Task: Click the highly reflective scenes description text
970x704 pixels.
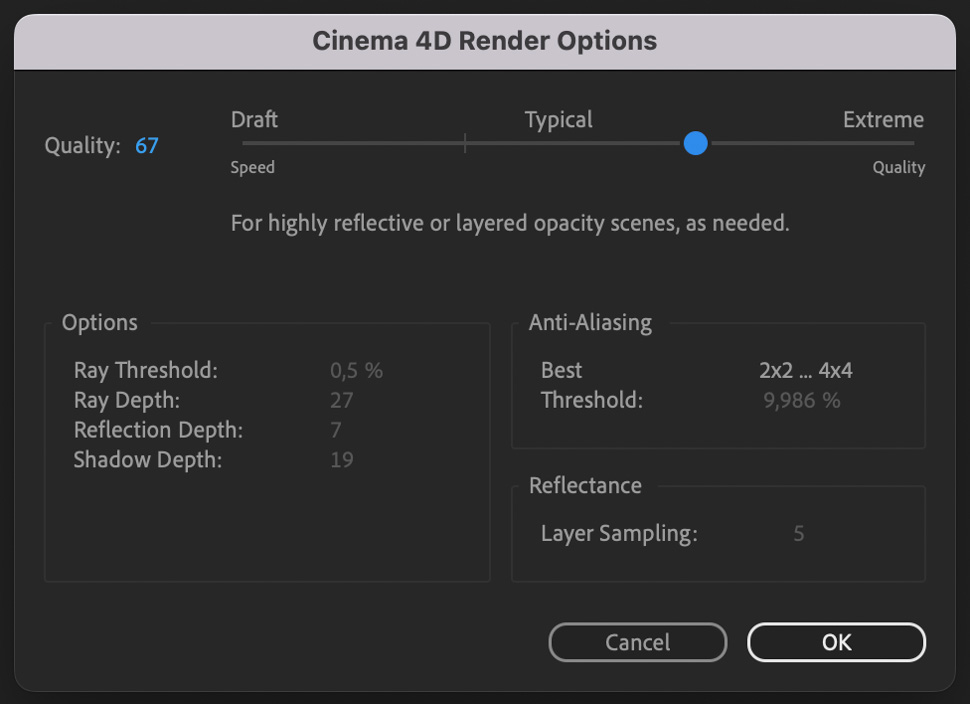Action: [x=510, y=223]
